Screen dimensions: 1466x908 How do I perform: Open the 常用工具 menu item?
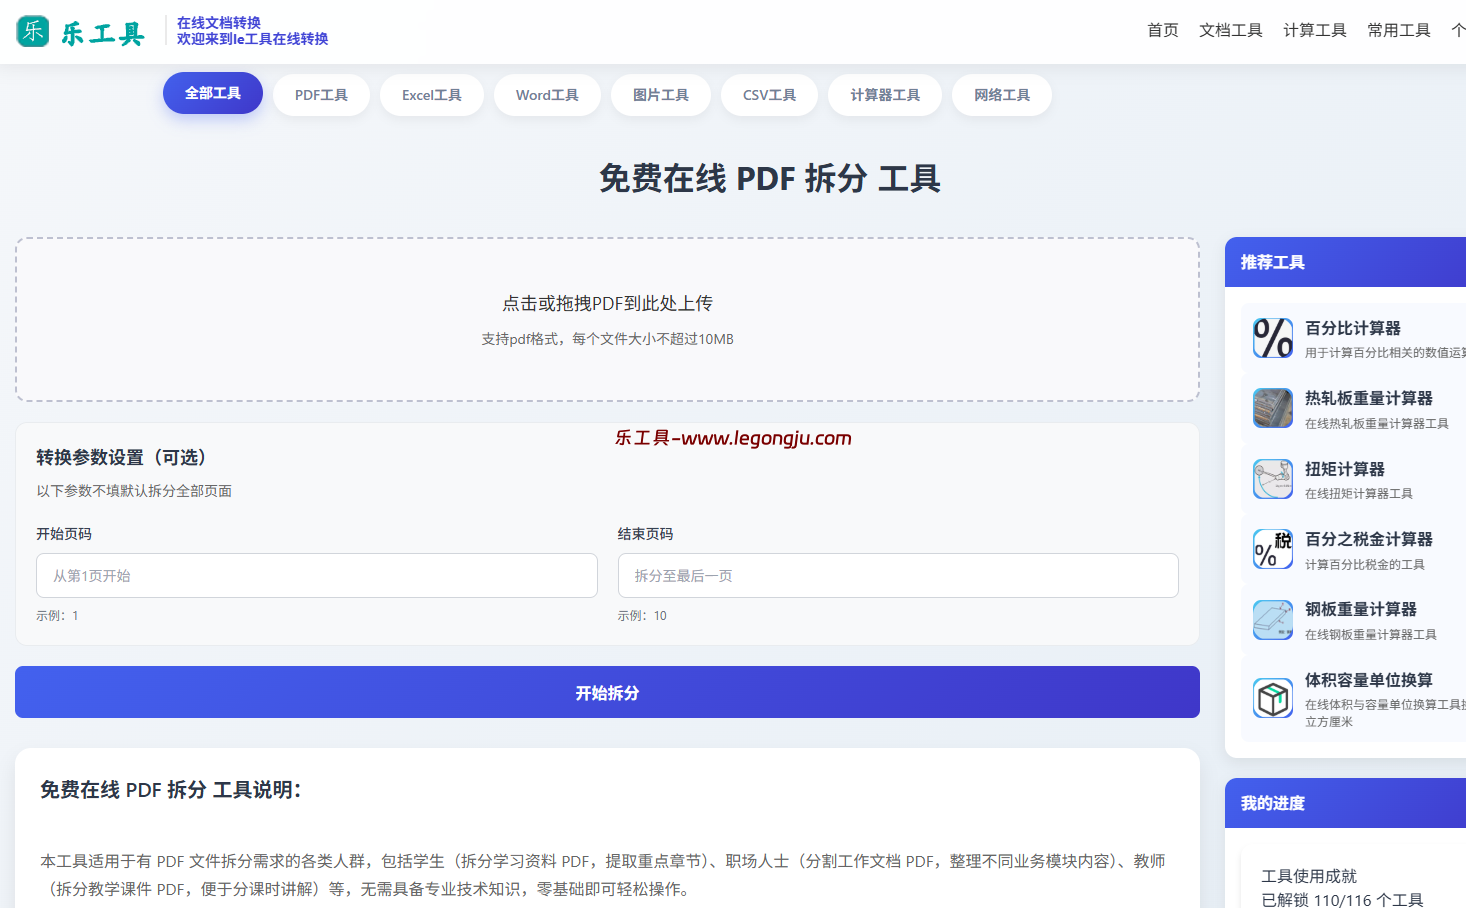tap(1398, 30)
